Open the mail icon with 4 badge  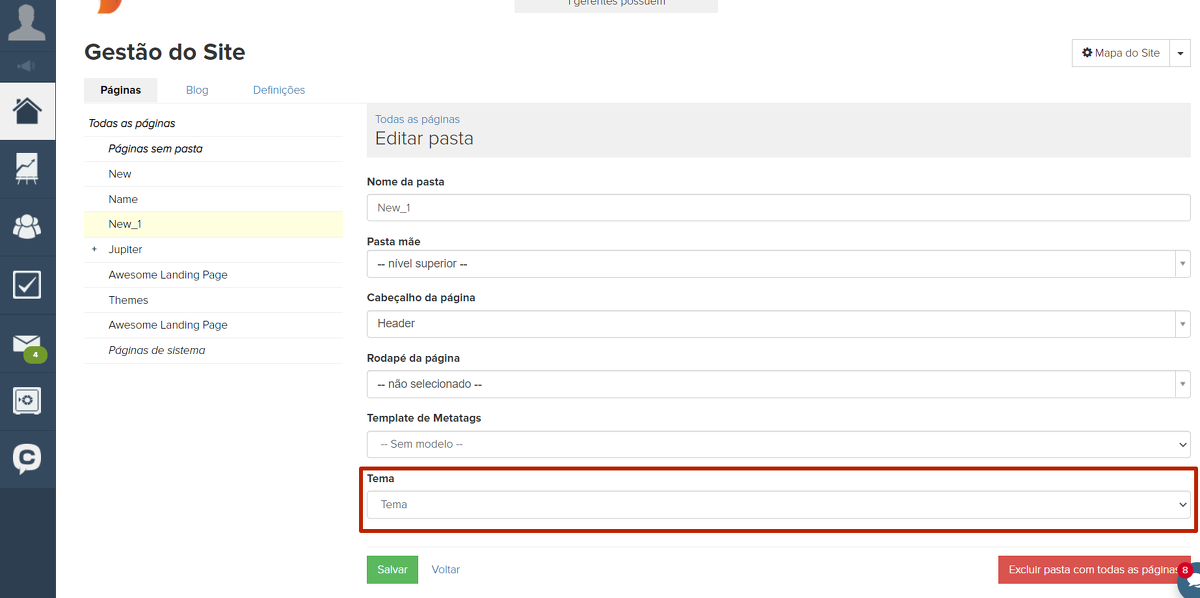(x=27, y=345)
